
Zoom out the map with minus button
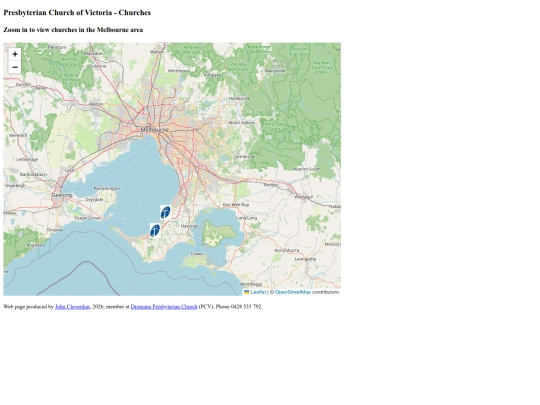point(15,67)
